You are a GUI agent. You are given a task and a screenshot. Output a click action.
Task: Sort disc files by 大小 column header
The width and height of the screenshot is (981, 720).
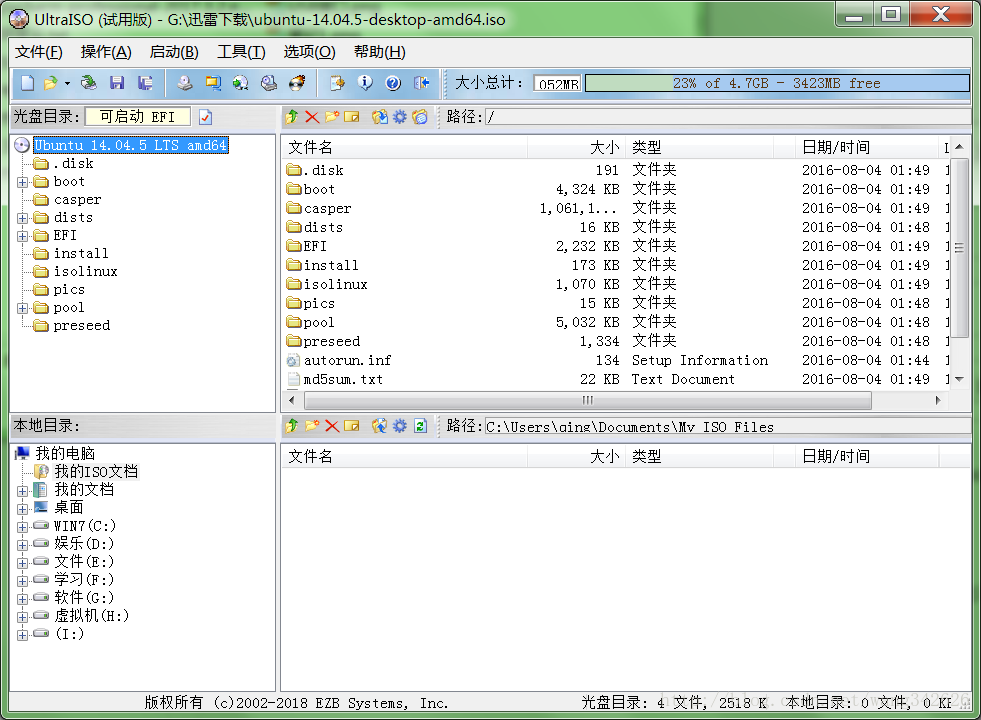576,148
